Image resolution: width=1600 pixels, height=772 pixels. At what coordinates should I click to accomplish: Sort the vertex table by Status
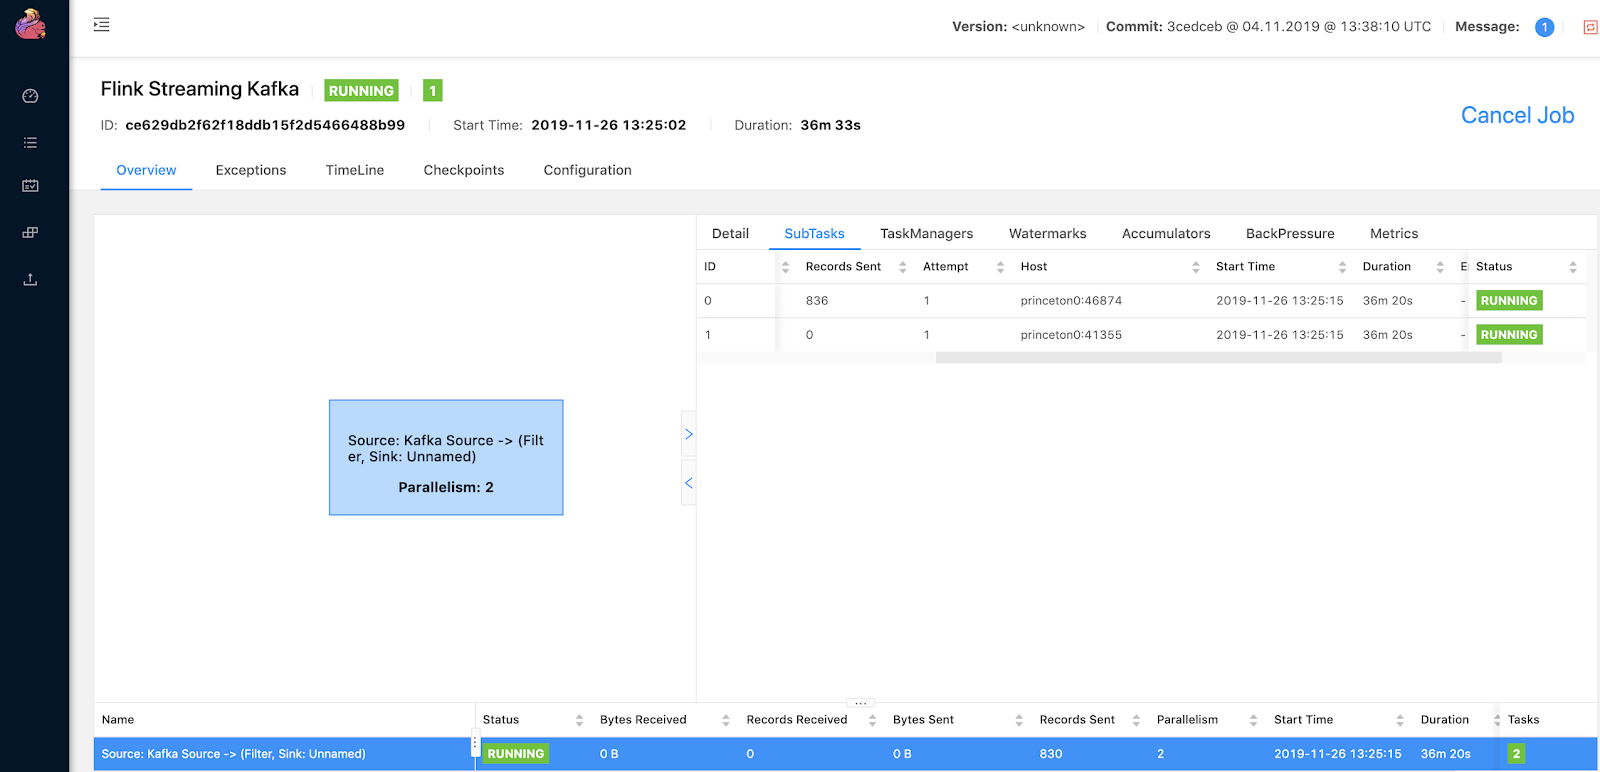point(579,720)
